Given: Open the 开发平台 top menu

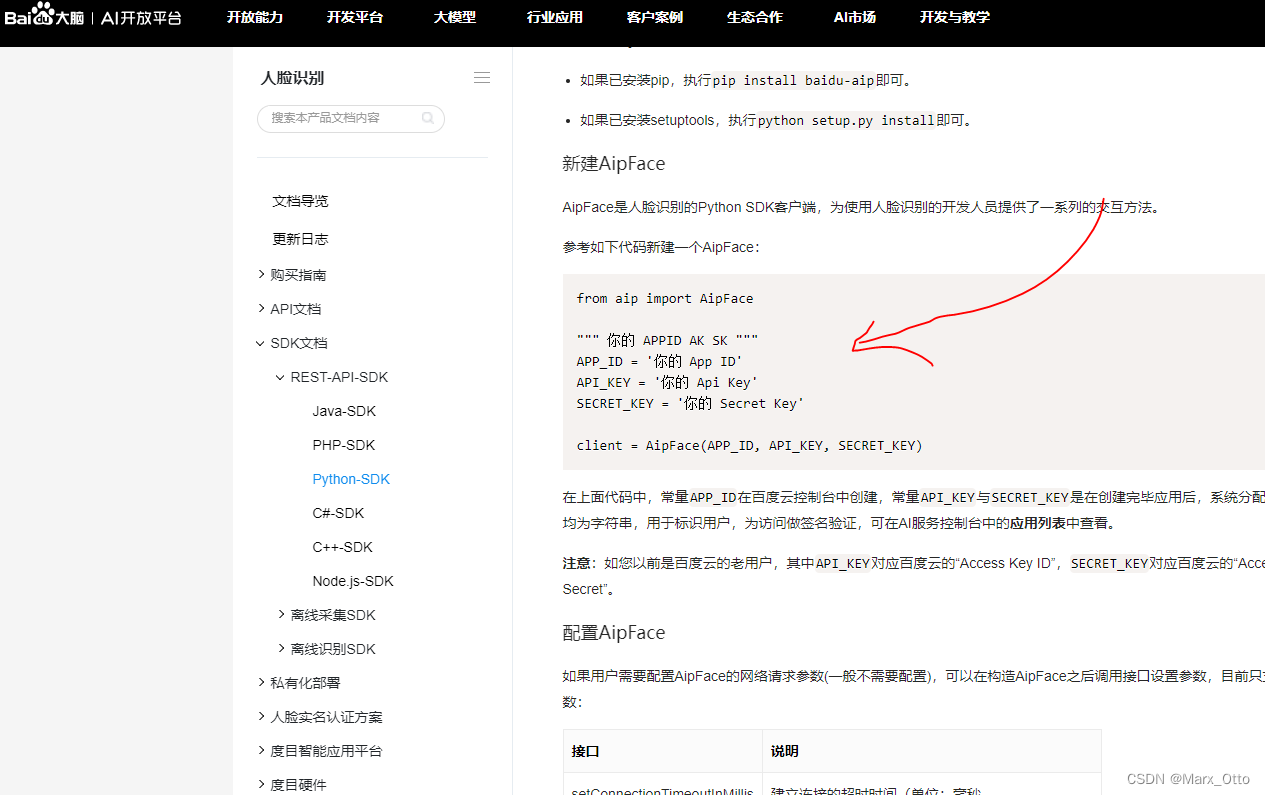Looking at the screenshot, I should tap(355, 17).
